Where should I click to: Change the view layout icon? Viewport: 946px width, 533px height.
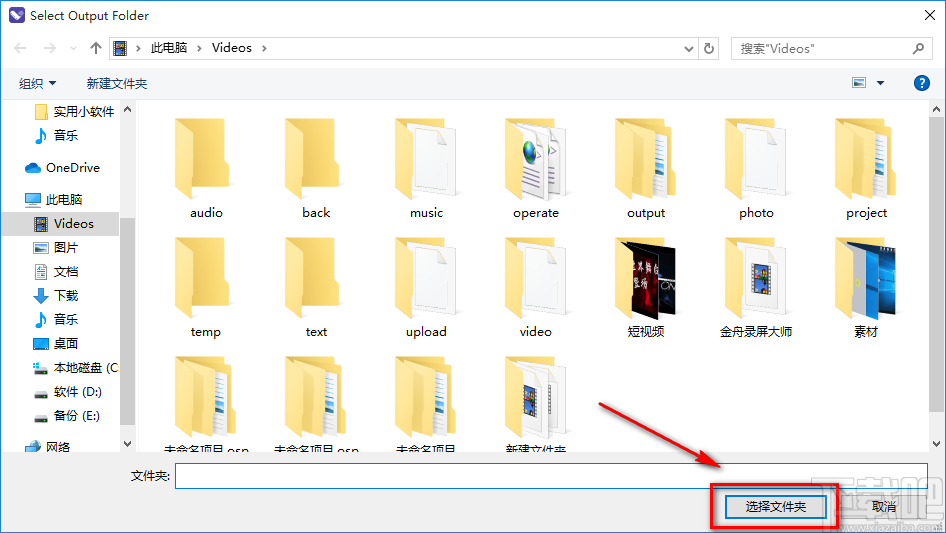click(859, 83)
